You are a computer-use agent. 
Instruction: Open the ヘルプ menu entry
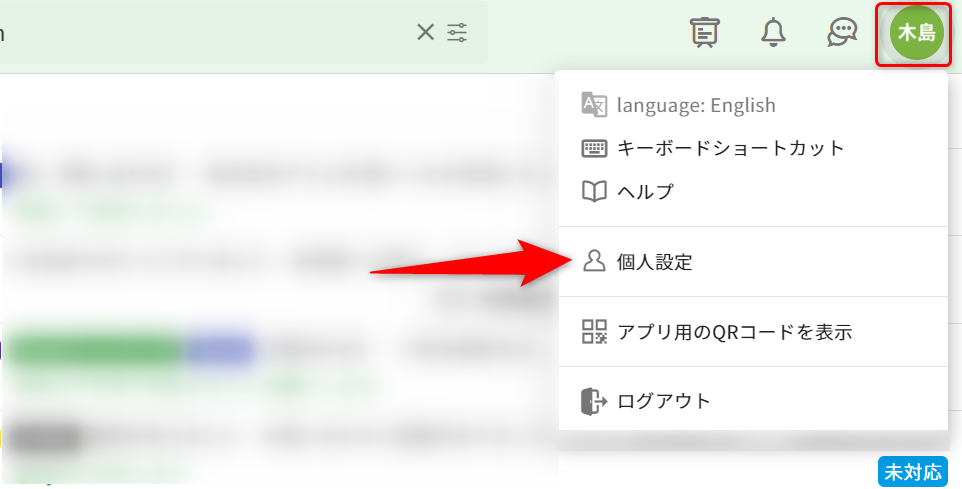[645, 191]
